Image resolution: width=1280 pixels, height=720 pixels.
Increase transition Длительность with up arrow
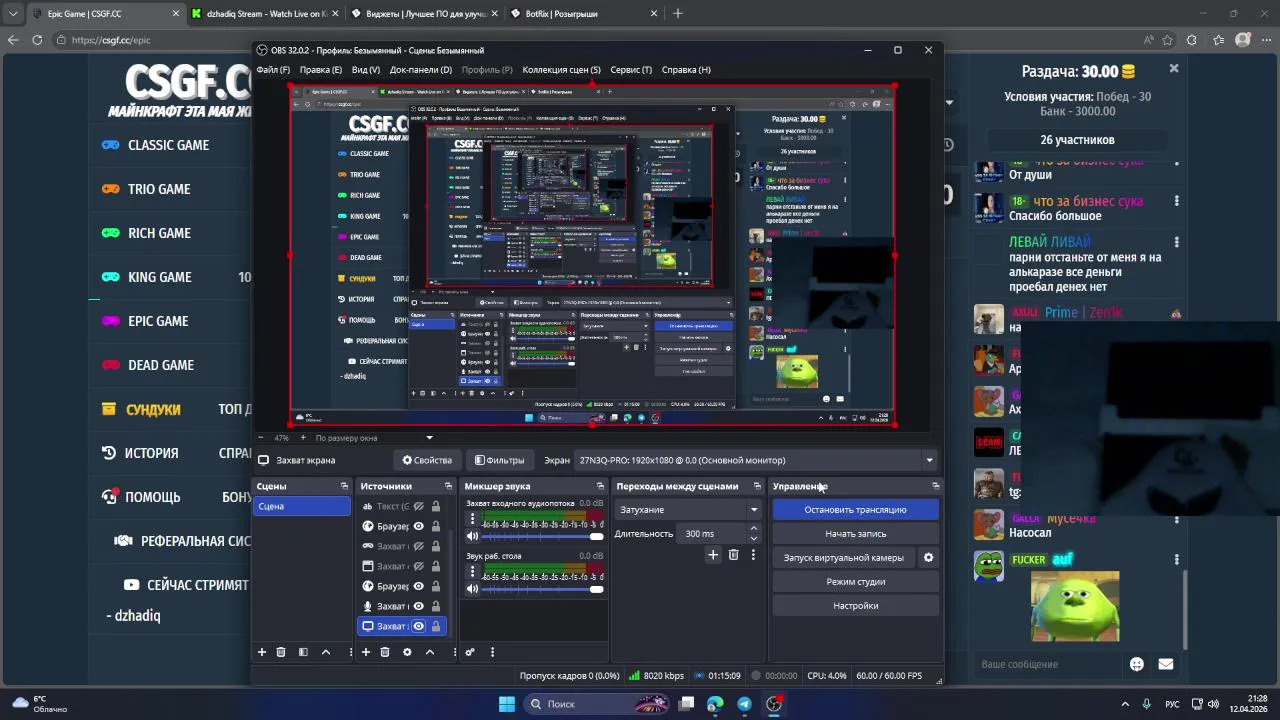[x=753, y=530]
